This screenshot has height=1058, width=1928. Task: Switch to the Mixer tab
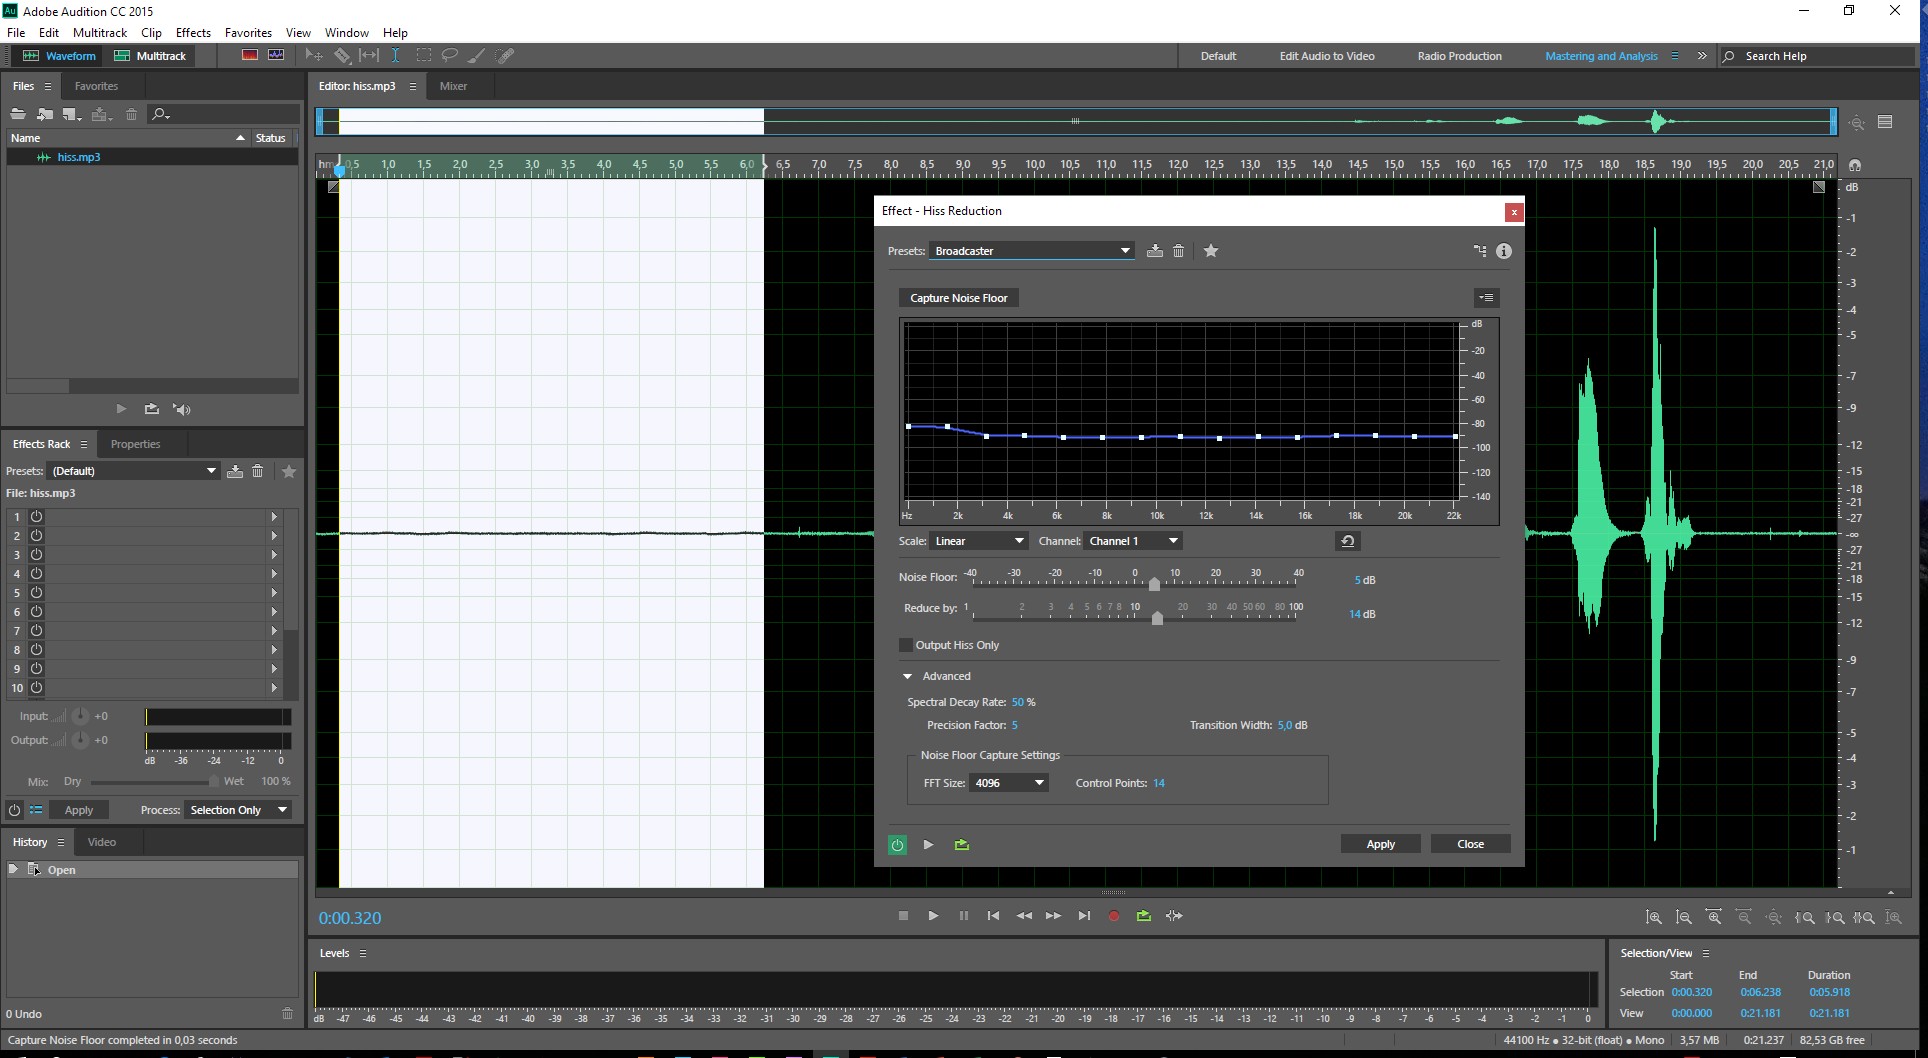pyautogui.click(x=453, y=86)
